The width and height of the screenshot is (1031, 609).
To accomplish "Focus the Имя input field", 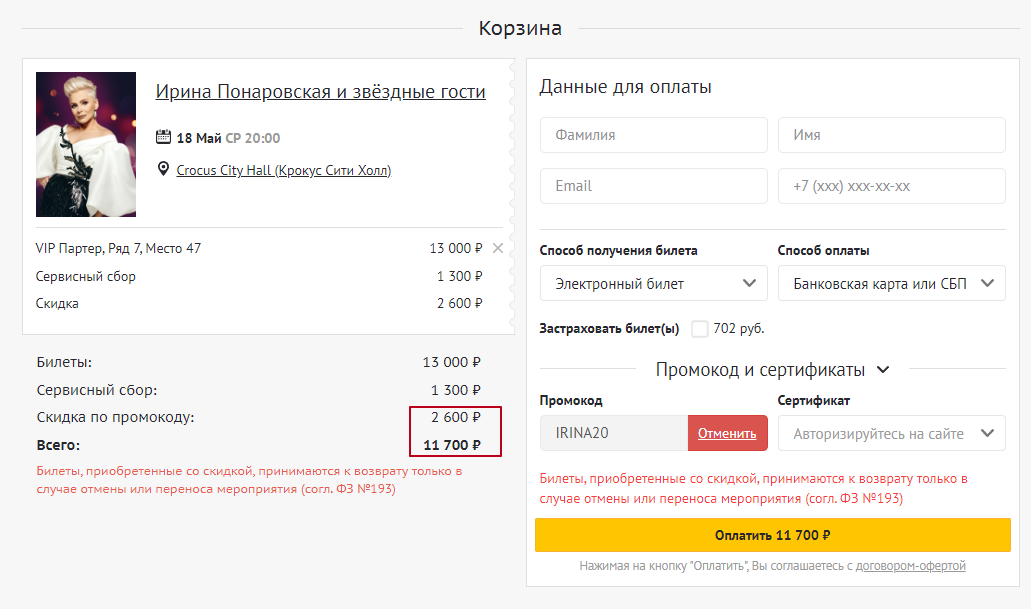I will click(891, 135).
